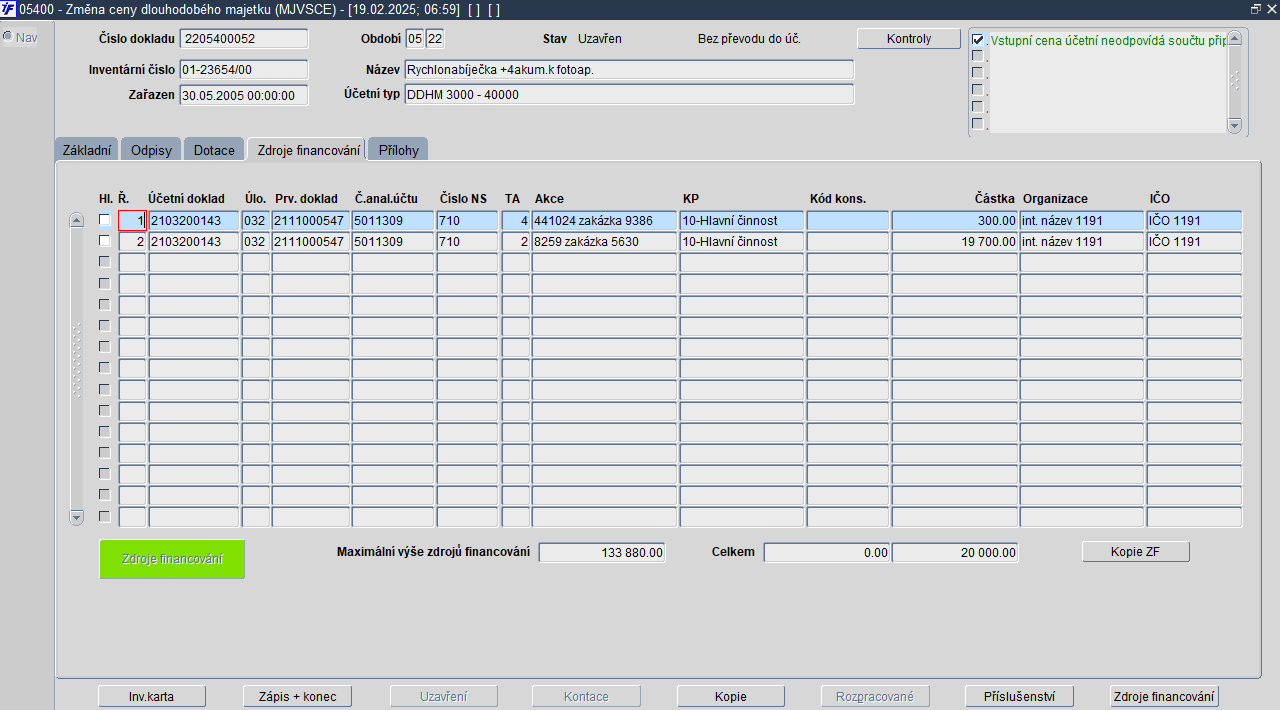Click the Celkem field showing 0.00
1280x710 pixels.
pos(827,552)
